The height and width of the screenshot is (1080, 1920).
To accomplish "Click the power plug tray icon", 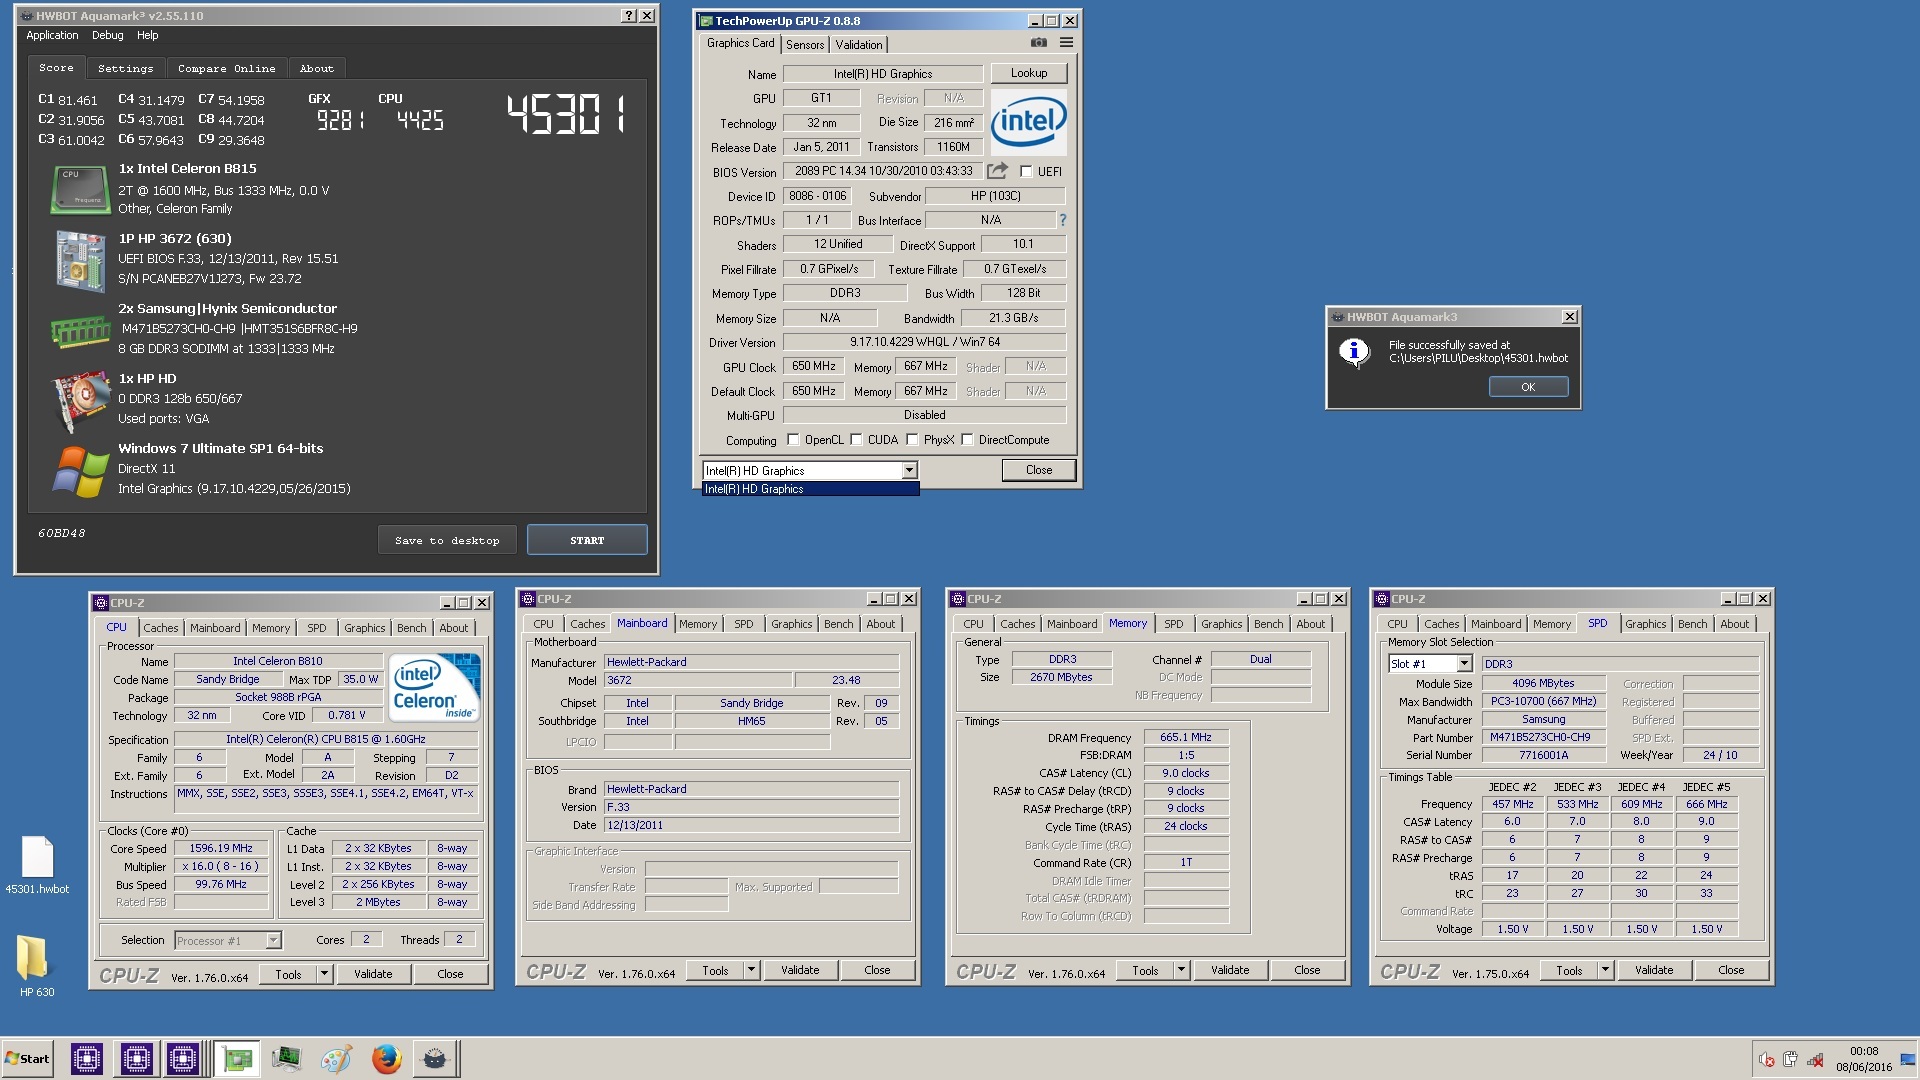I will point(1790,1059).
